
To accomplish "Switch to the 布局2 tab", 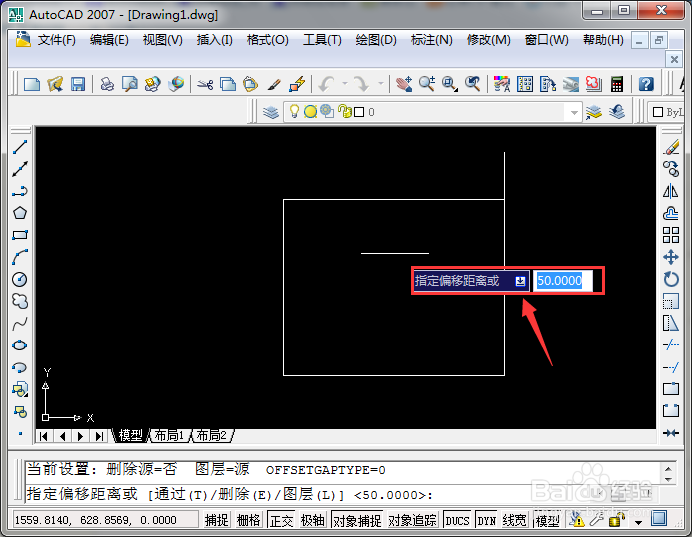I will tap(212, 436).
